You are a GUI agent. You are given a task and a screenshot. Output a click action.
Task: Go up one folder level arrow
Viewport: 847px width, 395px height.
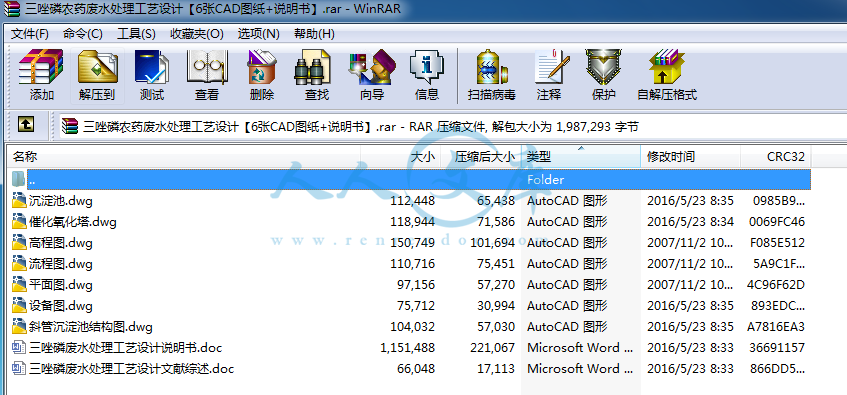pyautogui.click(x=26, y=125)
